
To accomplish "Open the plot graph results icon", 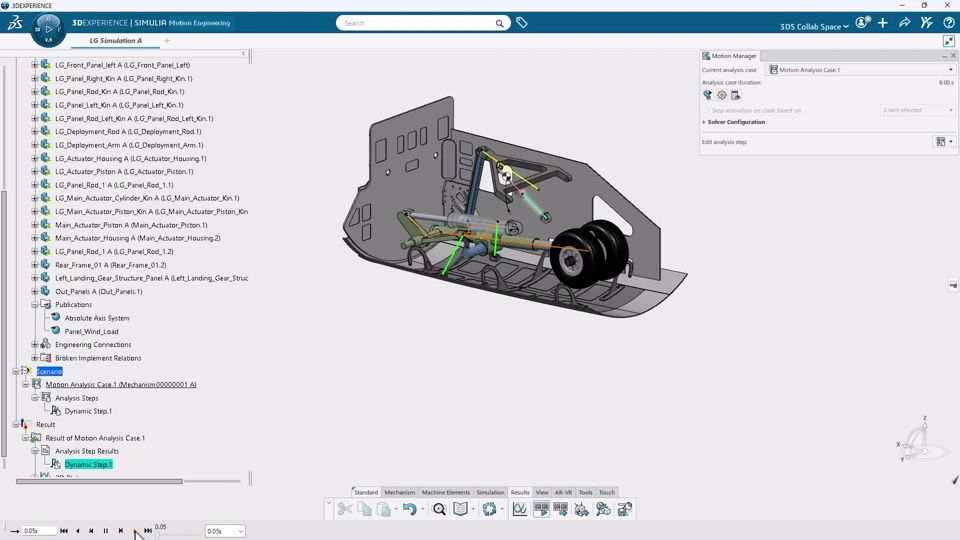I will point(520,510).
